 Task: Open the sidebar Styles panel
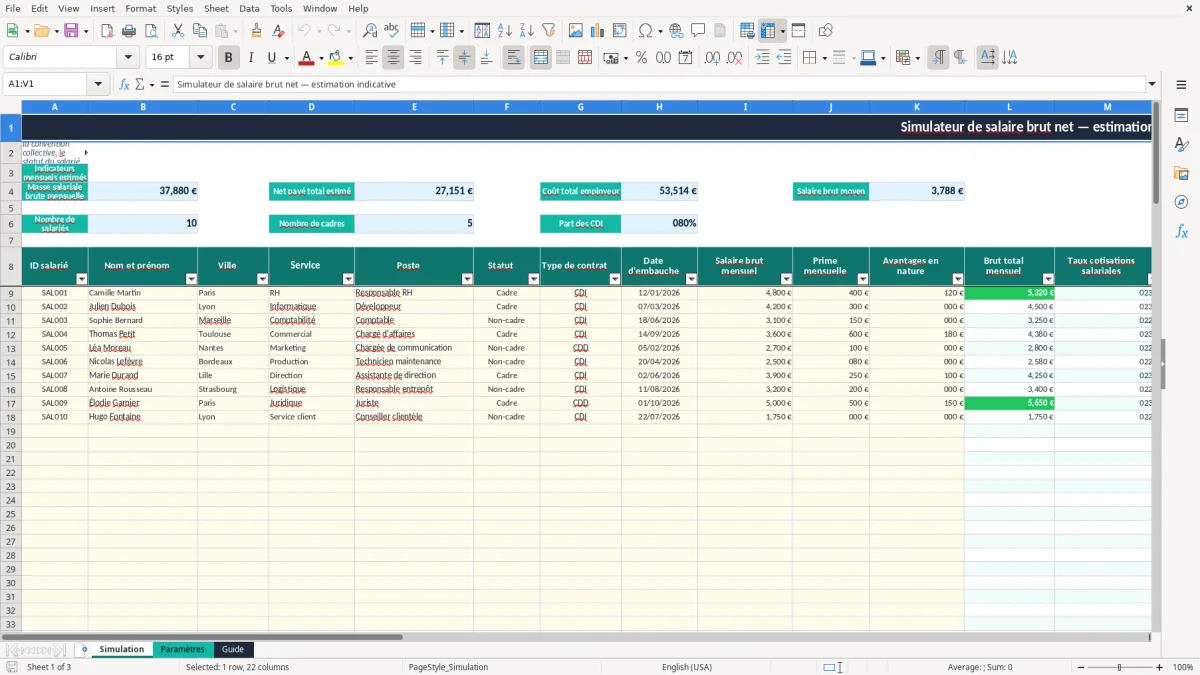[1181, 144]
